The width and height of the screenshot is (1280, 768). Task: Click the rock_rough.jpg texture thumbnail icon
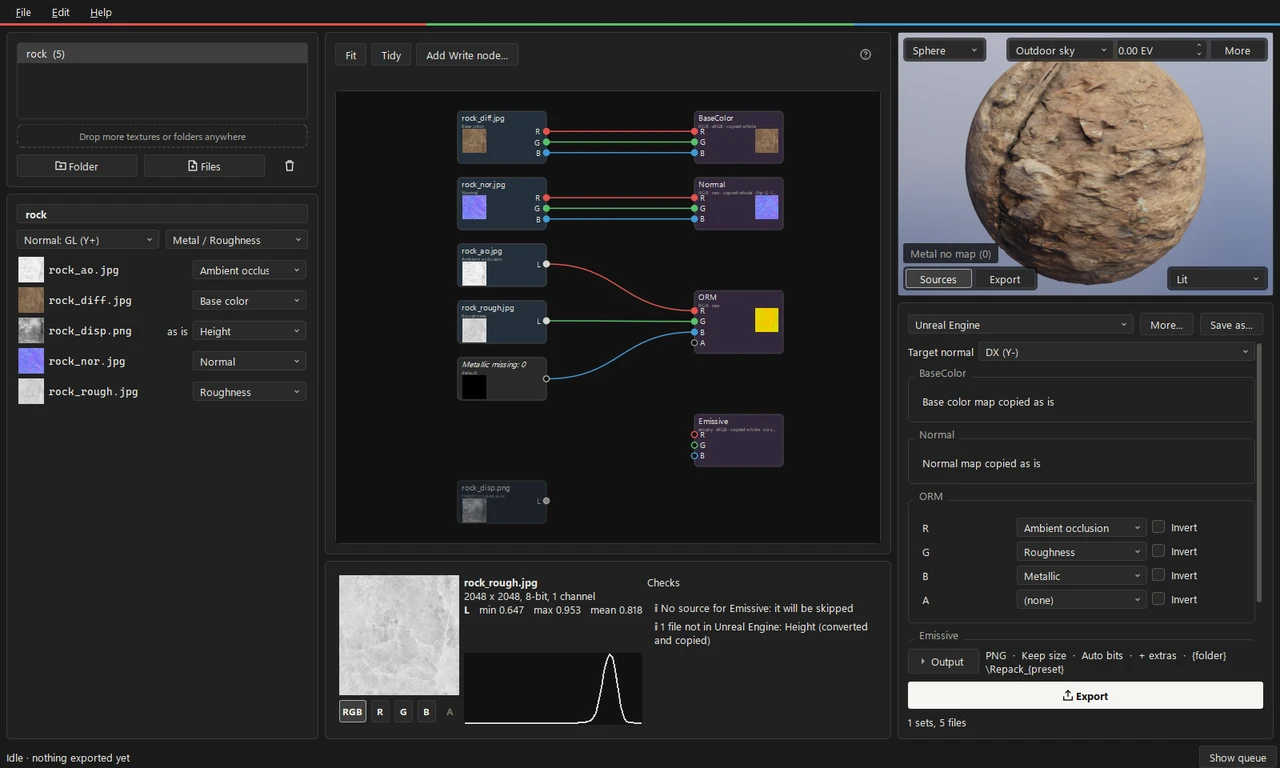tap(31, 392)
